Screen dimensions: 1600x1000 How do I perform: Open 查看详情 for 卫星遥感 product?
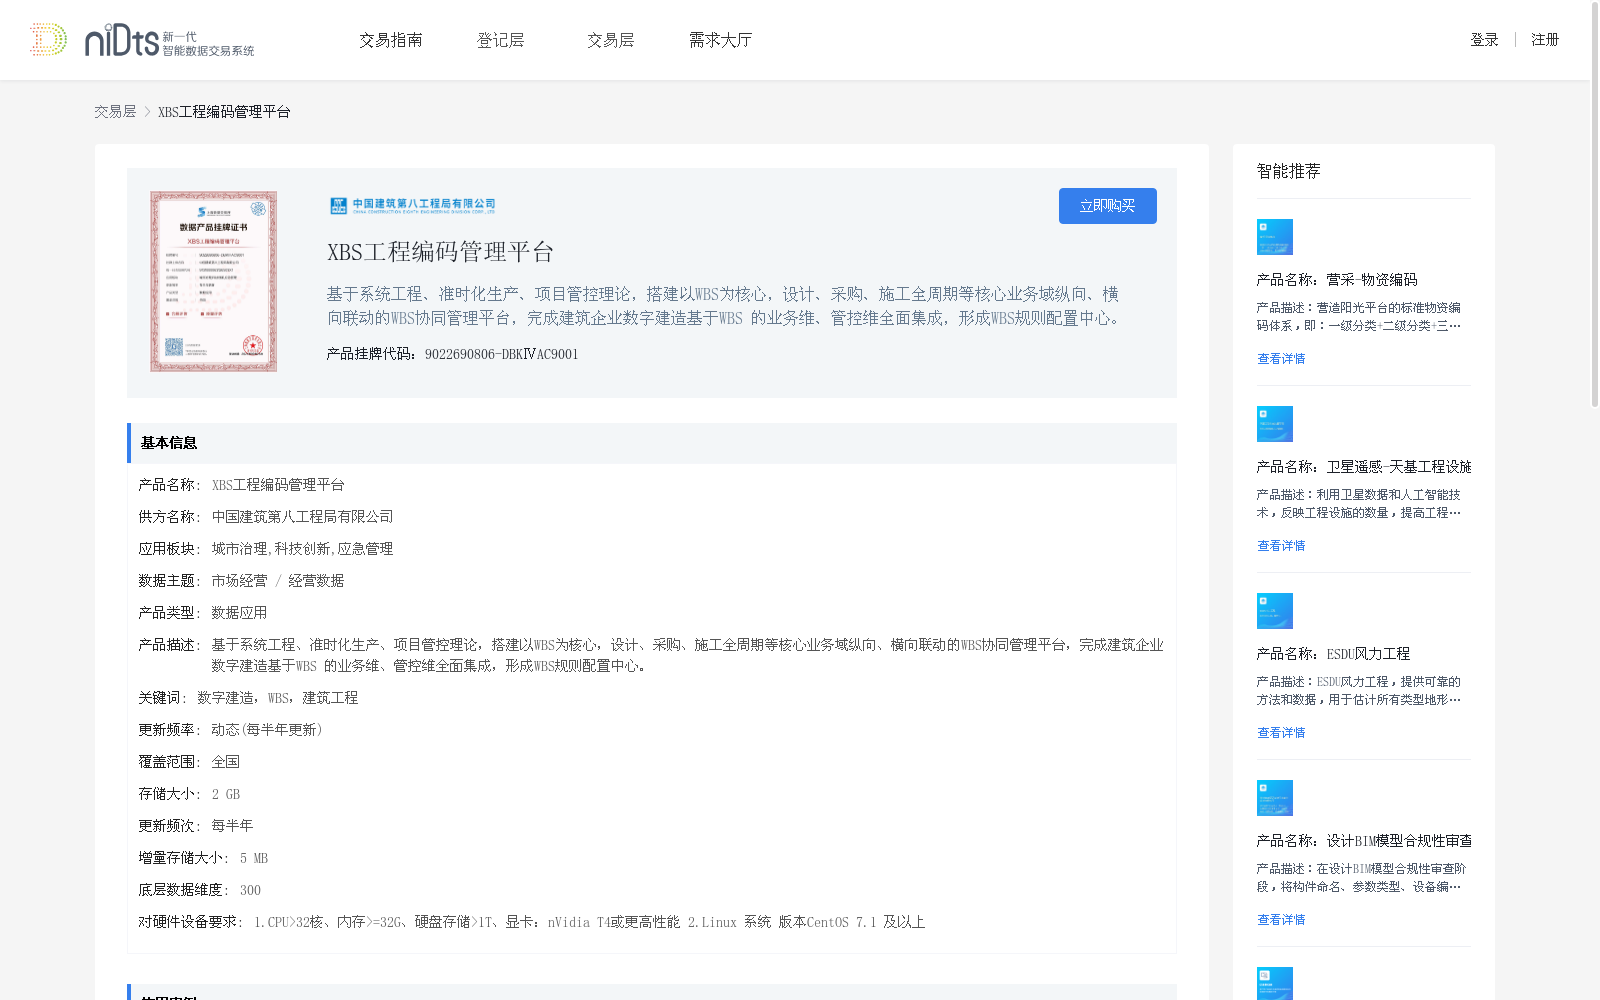tap(1281, 546)
